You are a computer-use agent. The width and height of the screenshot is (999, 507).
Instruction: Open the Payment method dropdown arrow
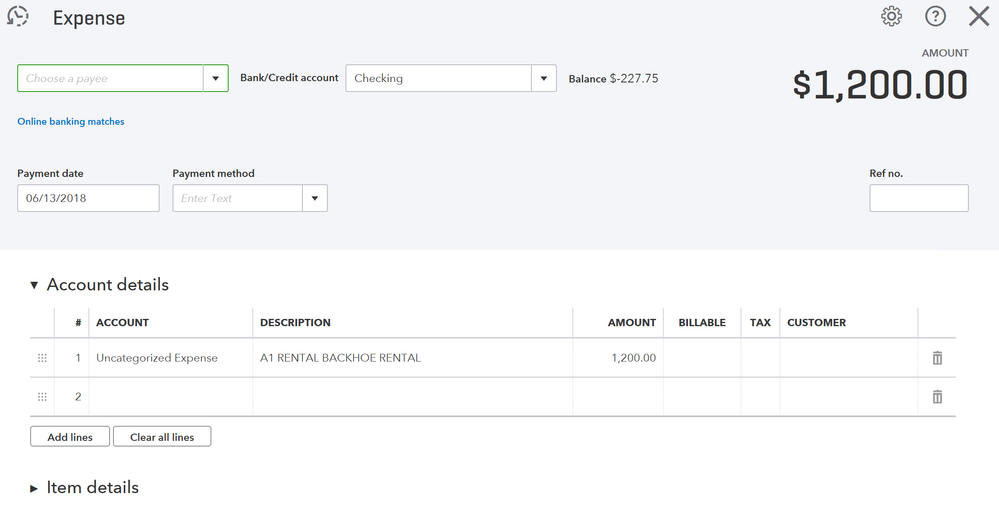pyautogui.click(x=314, y=199)
